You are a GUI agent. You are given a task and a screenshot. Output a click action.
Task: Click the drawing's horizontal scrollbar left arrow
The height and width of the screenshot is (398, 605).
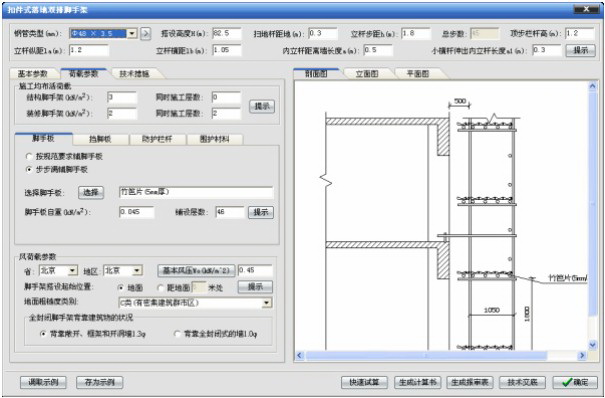point(300,355)
